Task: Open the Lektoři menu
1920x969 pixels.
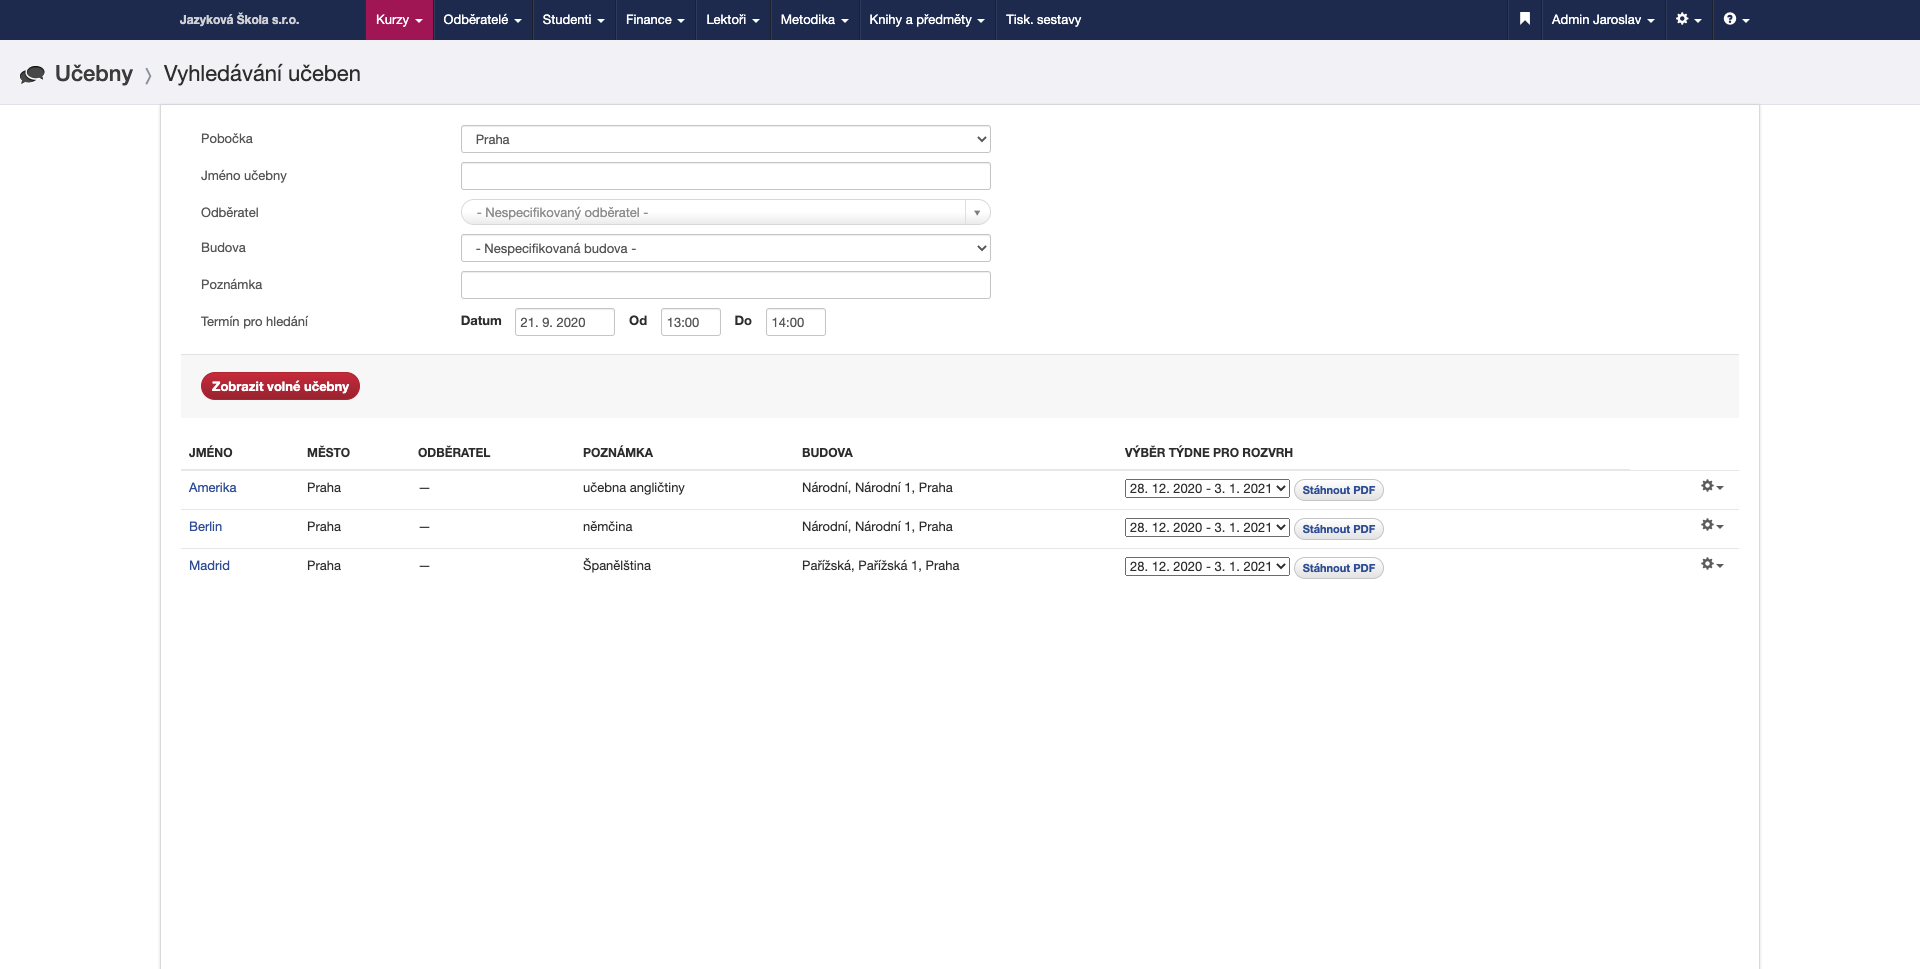Action: pos(732,20)
